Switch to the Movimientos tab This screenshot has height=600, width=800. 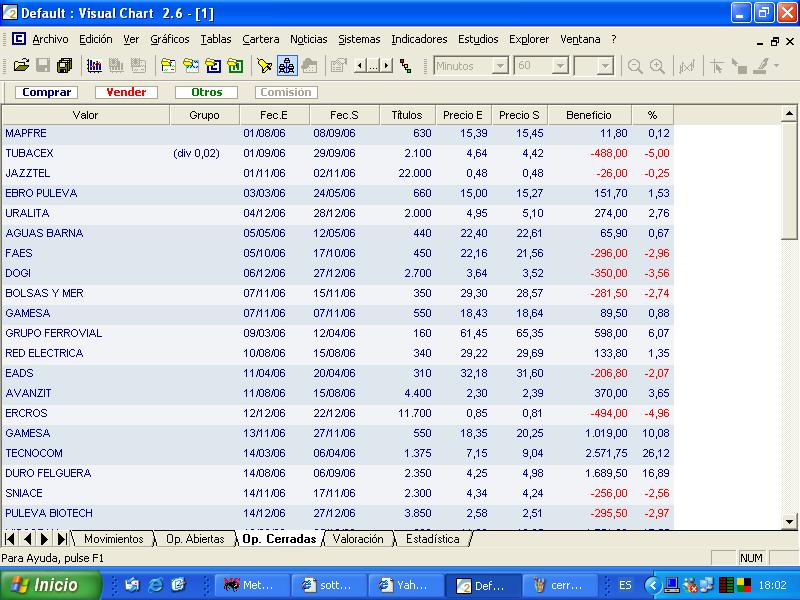113,539
